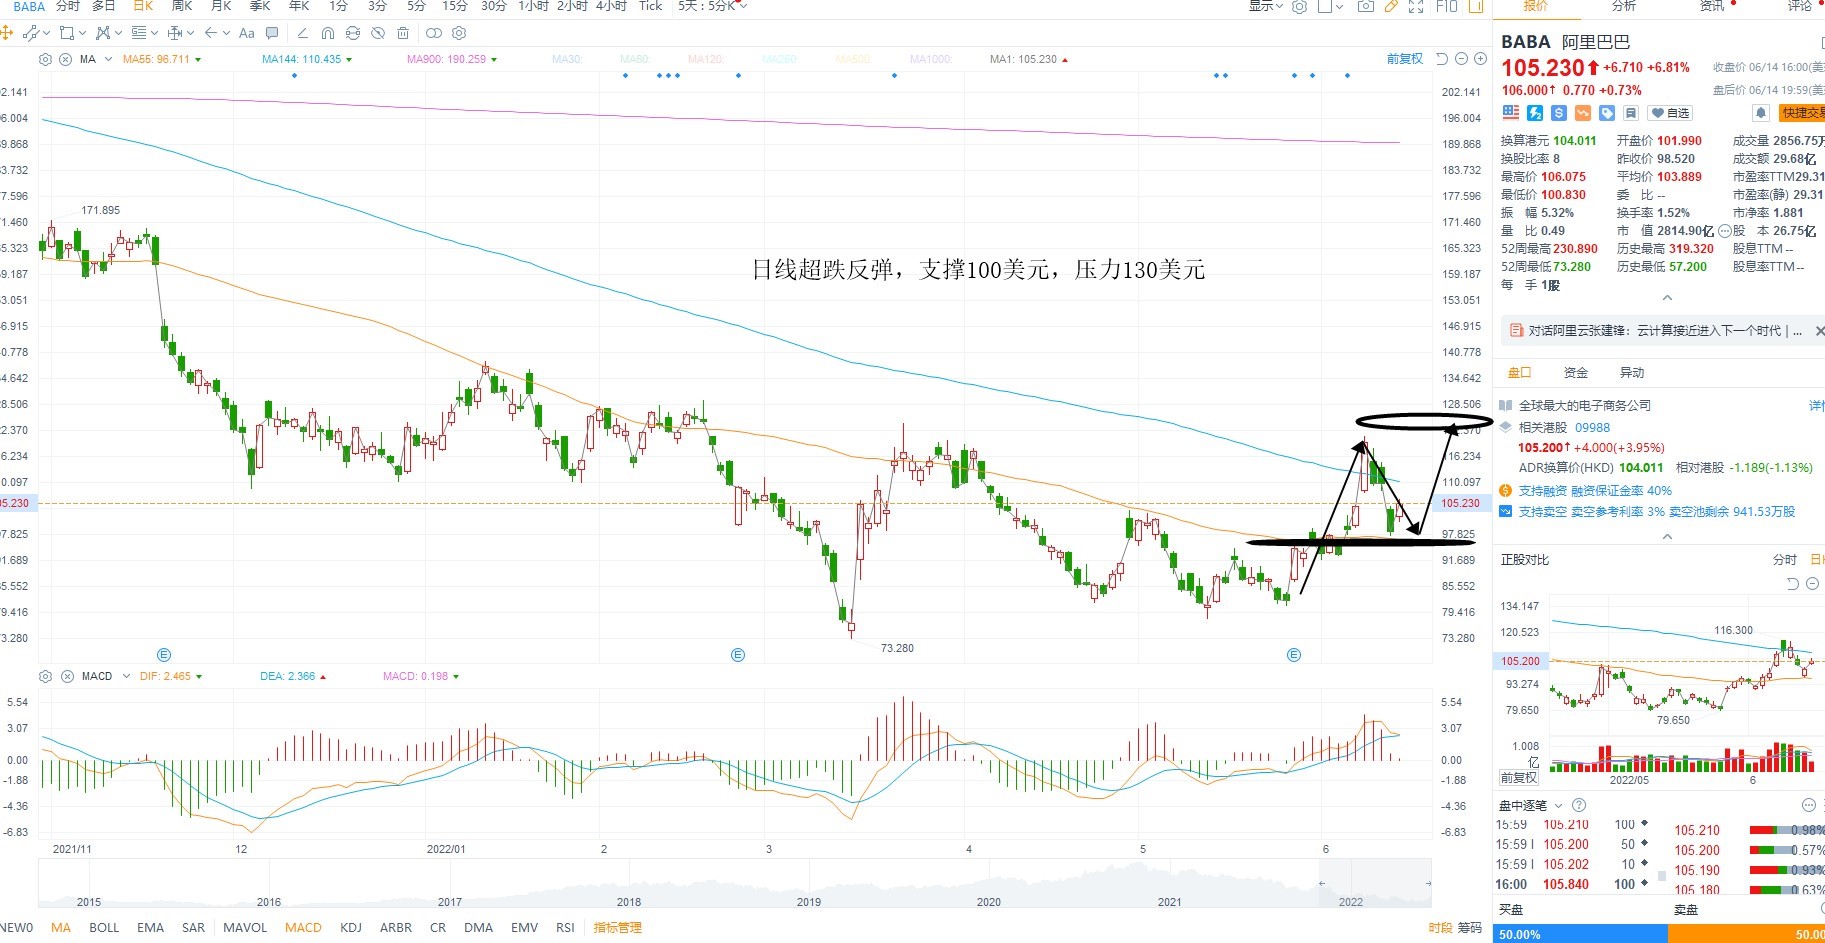Image resolution: width=1825 pixels, height=943 pixels.
Task: Click the 快捷交易 quick trade button
Action: point(1801,113)
